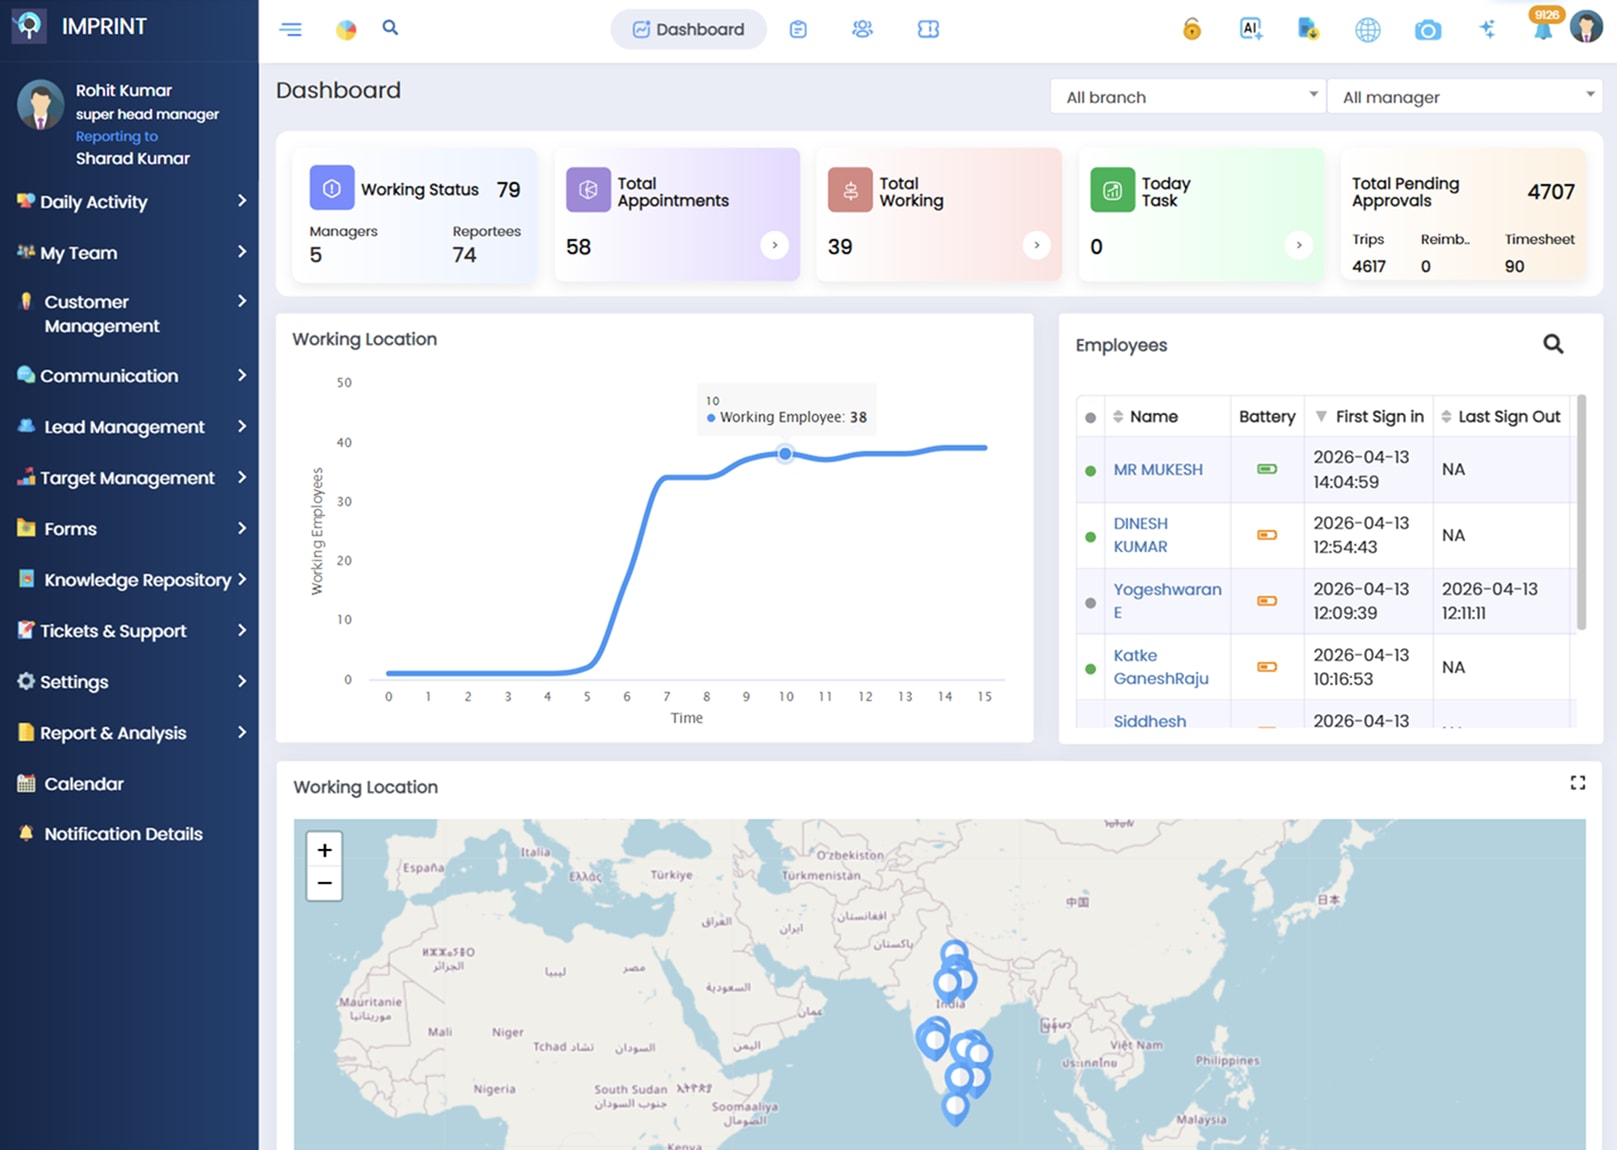Open Today Task card arrow button
This screenshot has width=1617, height=1150.
pyautogui.click(x=1298, y=245)
